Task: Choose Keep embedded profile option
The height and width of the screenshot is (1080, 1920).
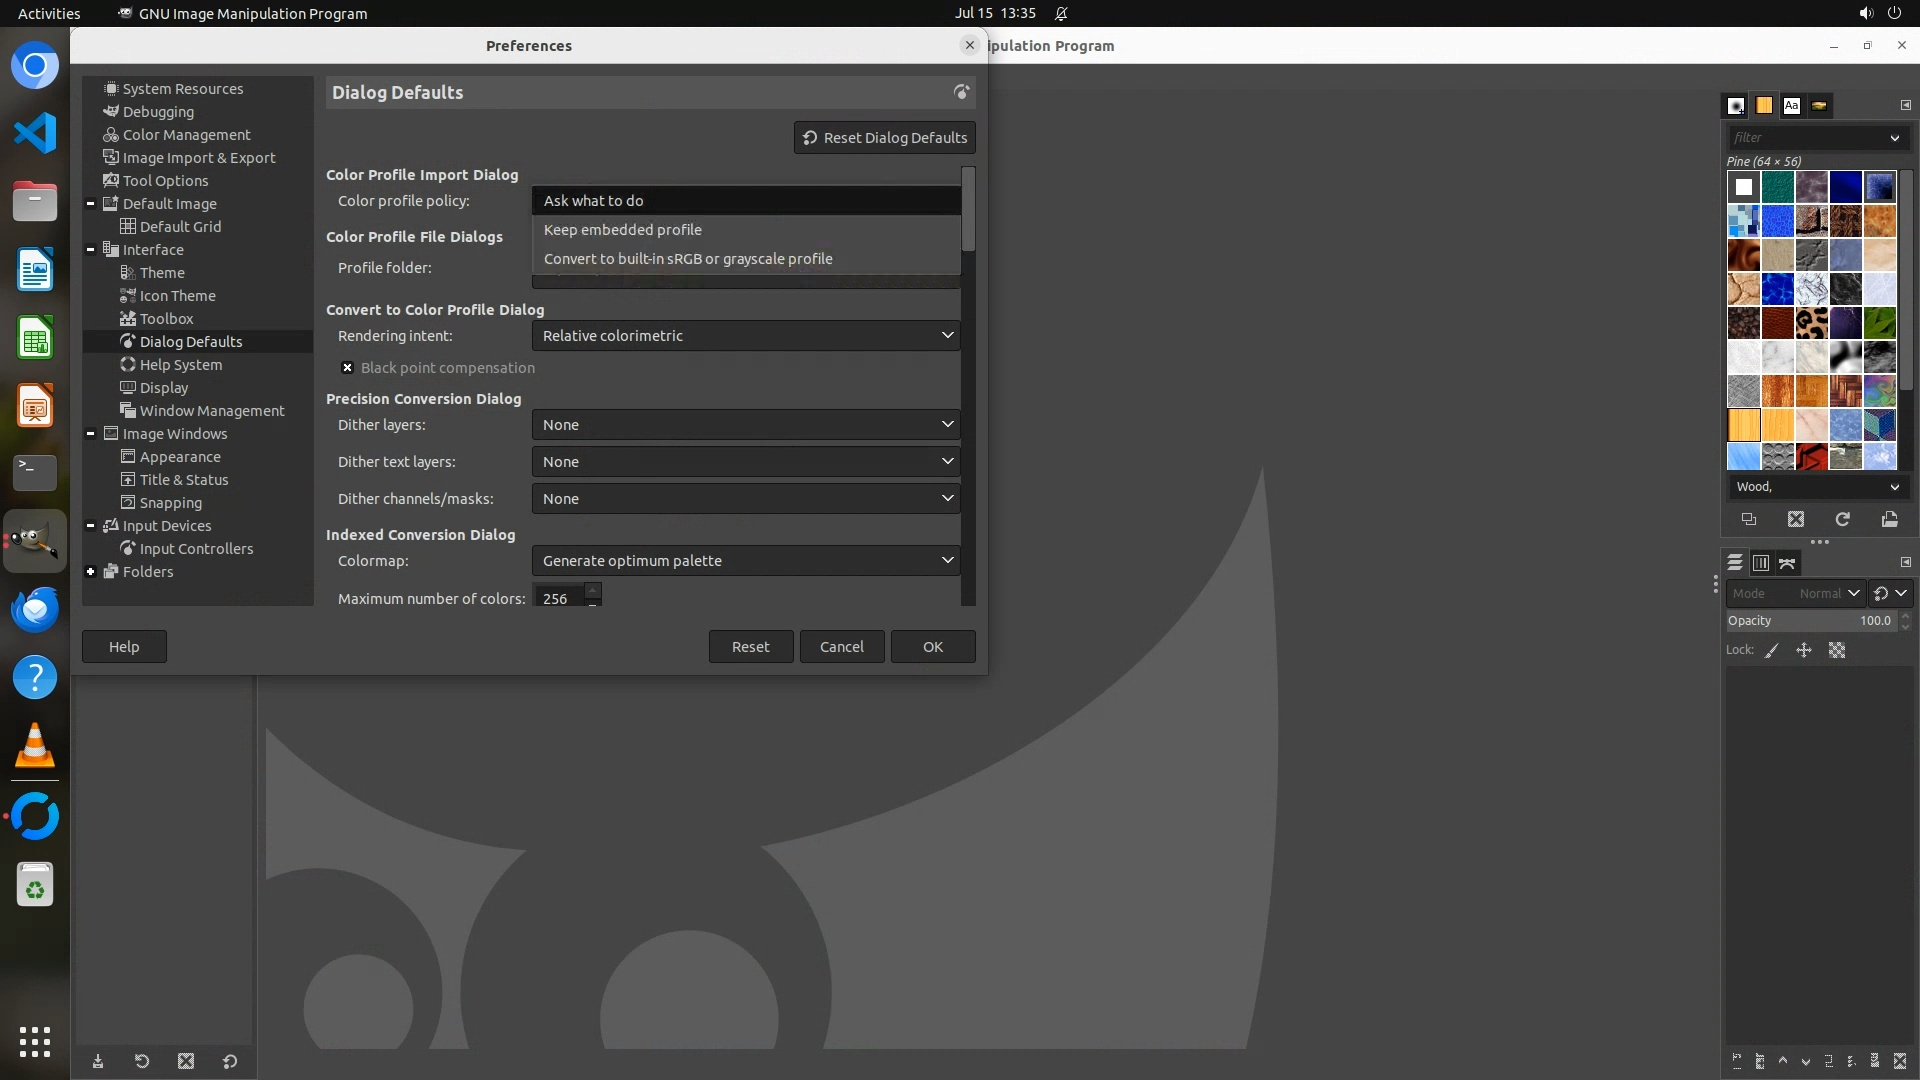Action: click(x=623, y=230)
